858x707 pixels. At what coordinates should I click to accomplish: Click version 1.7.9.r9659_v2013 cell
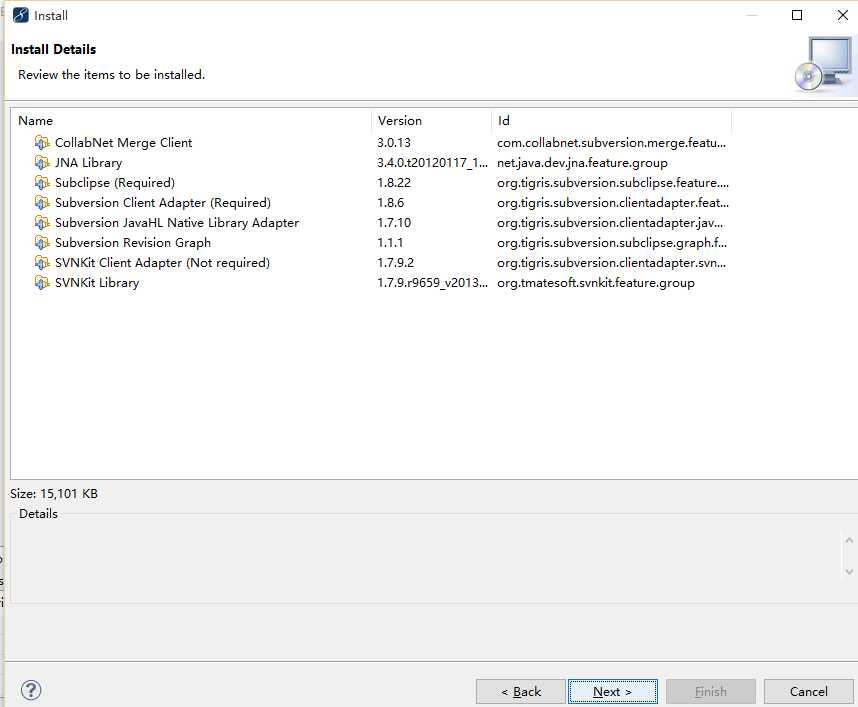[432, 282]
